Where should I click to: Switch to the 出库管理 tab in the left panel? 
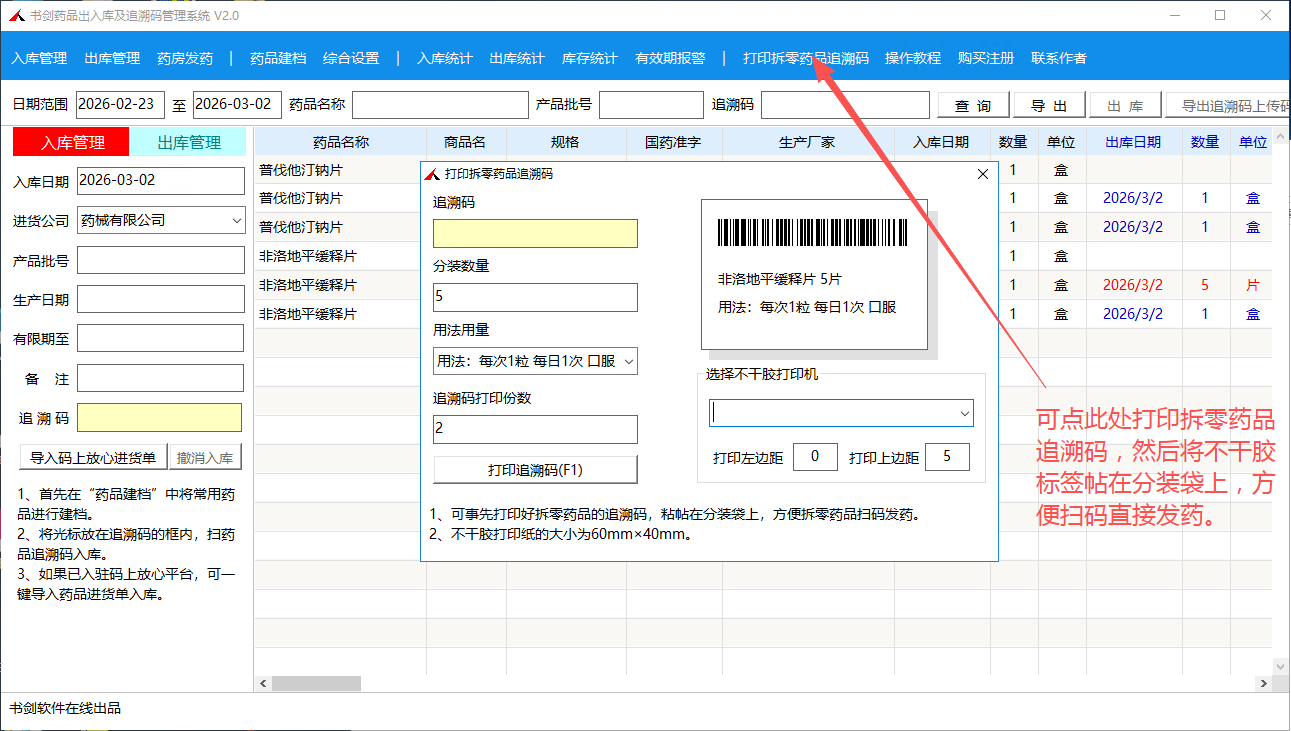pyautogui.click(x=189, y=142)
